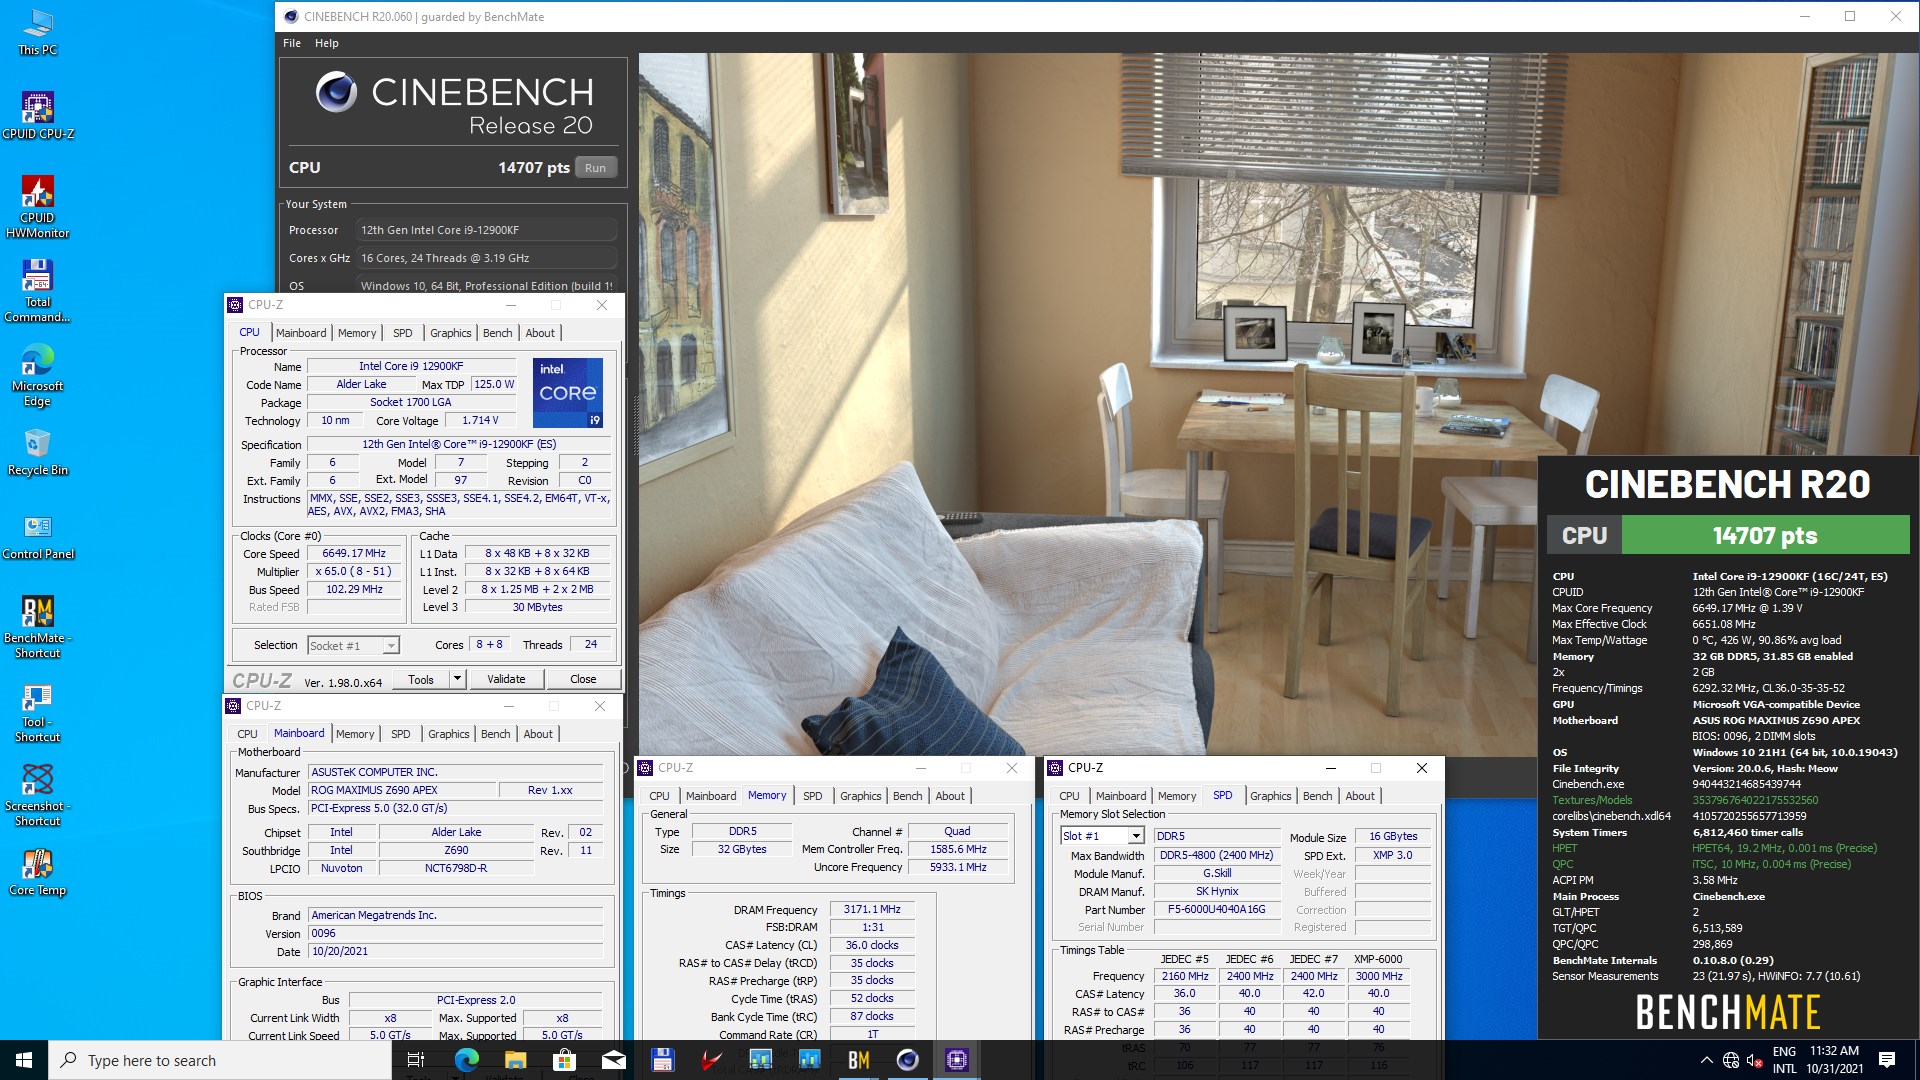Click the CAS# Latency value 36.0 clocks
This screenshot has height=1080, width=1920.
click(872, 945)
